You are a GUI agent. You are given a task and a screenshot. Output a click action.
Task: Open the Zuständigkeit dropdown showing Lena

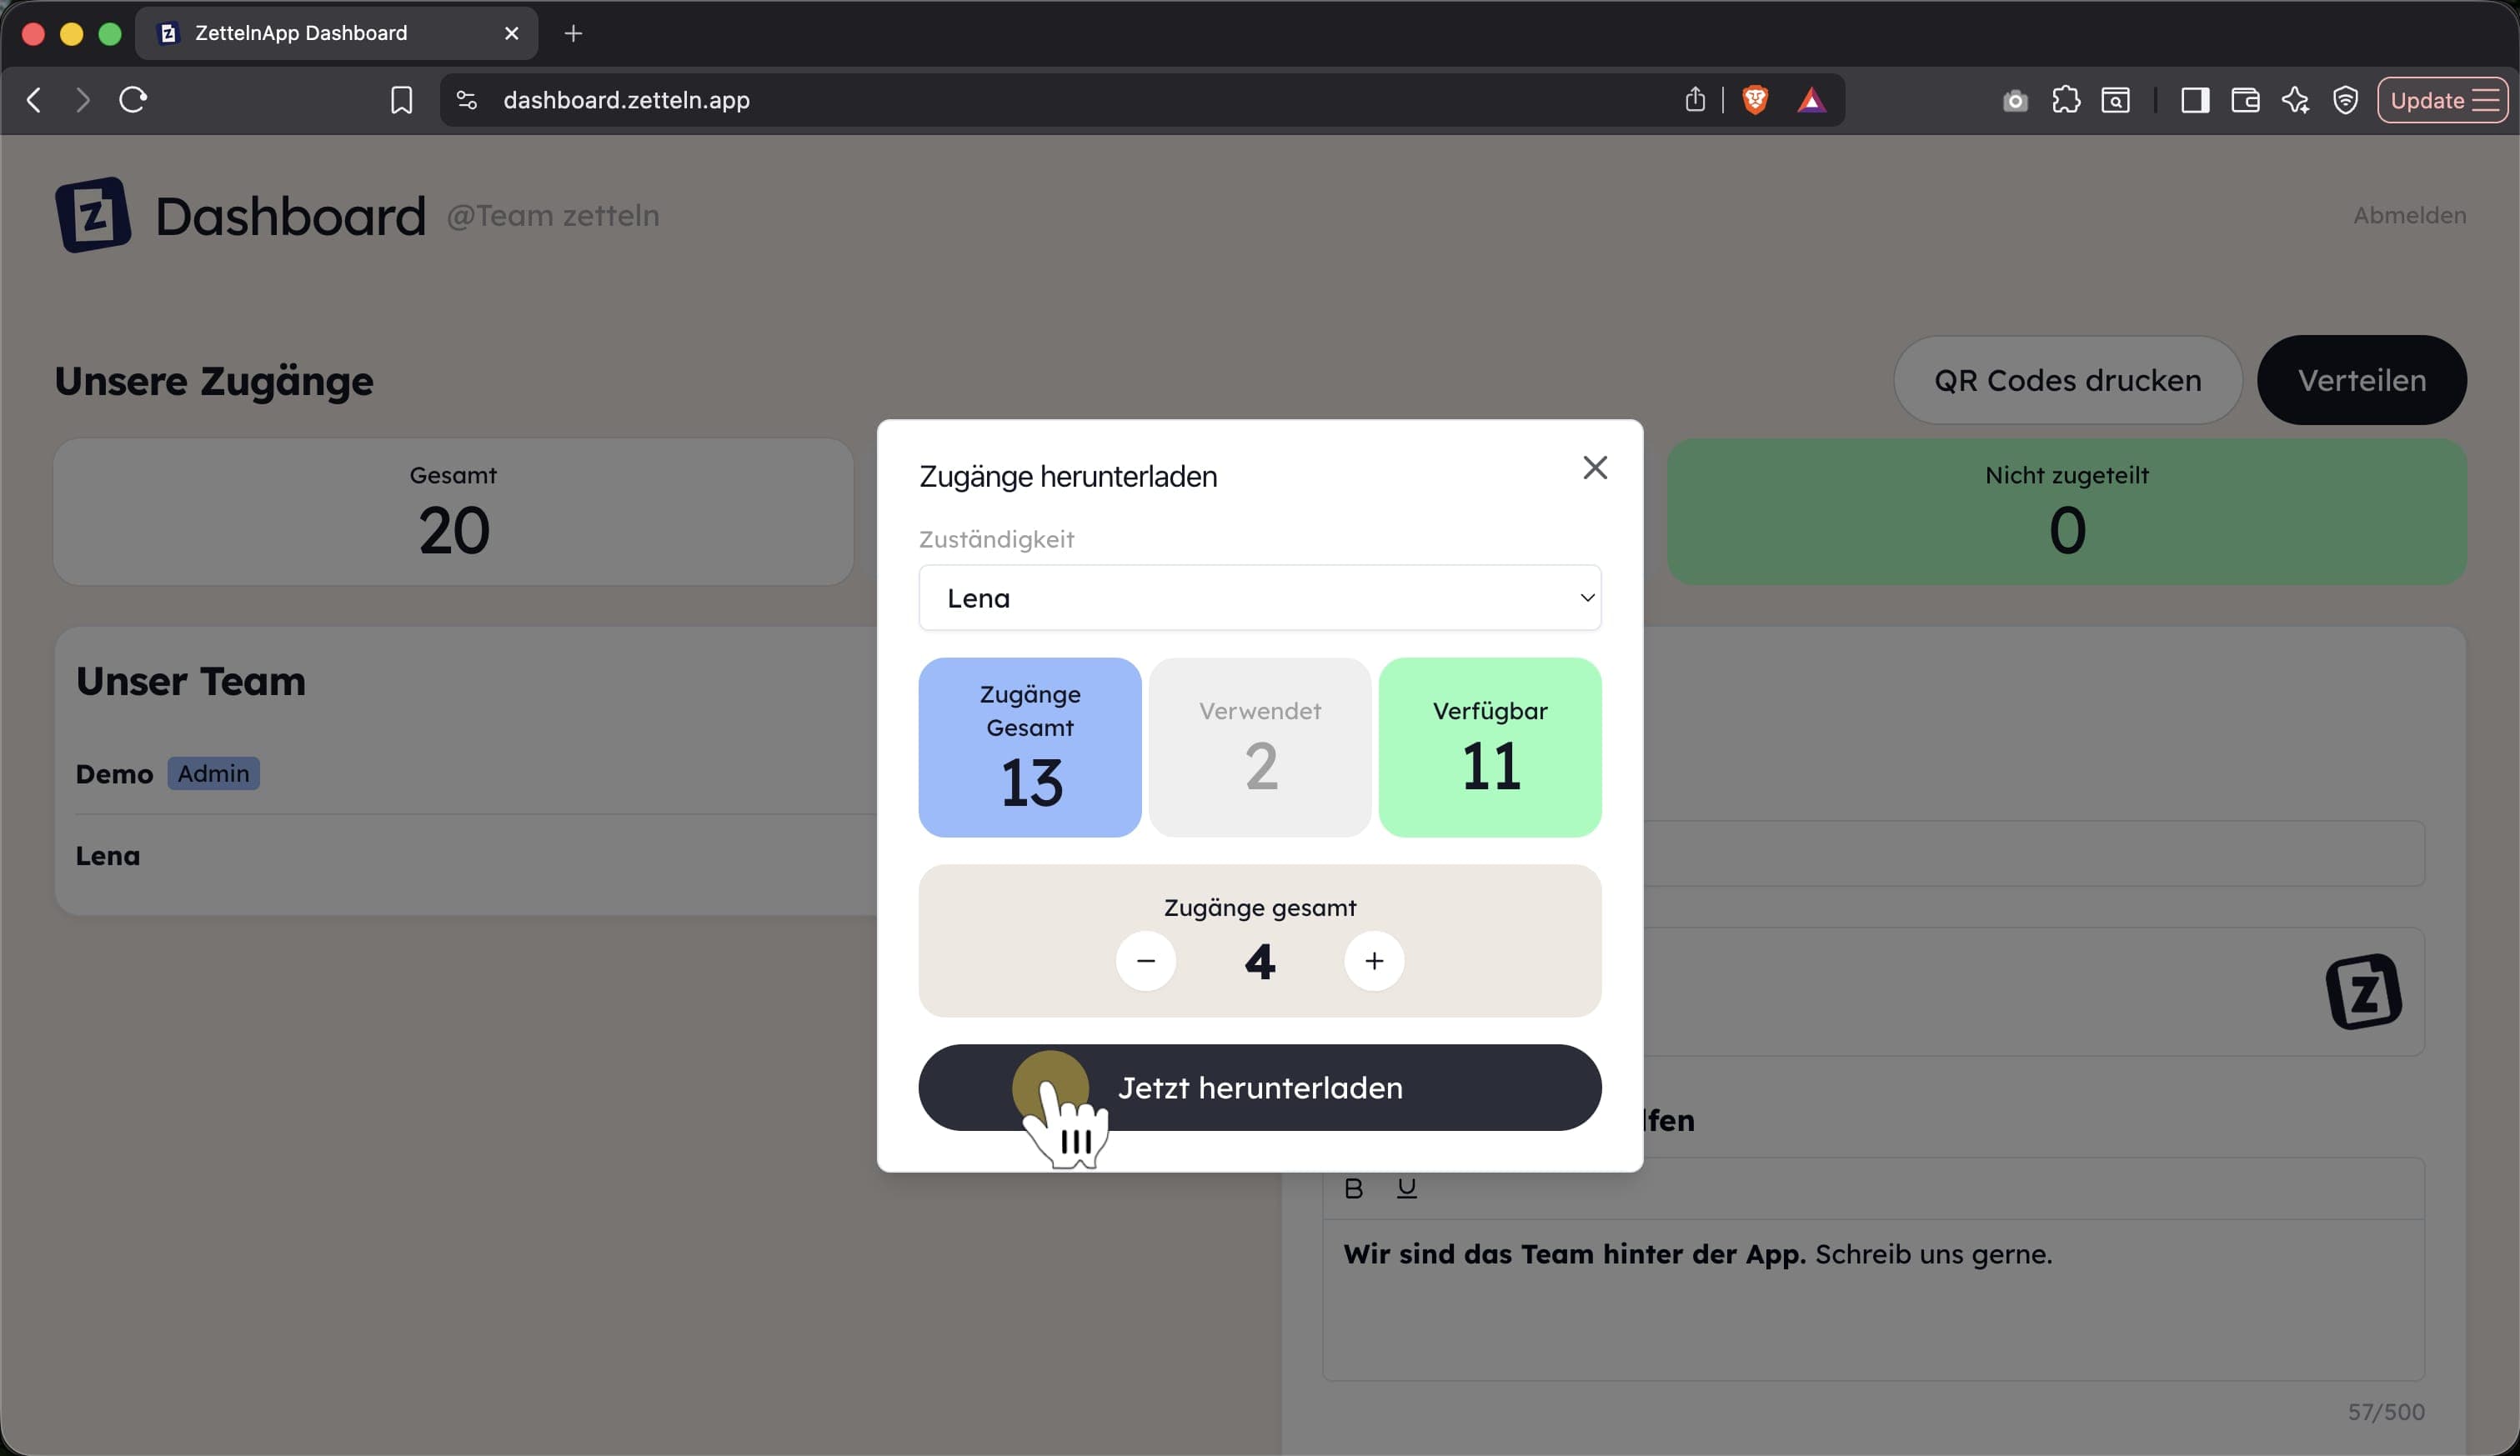[x=1260, y=598]
